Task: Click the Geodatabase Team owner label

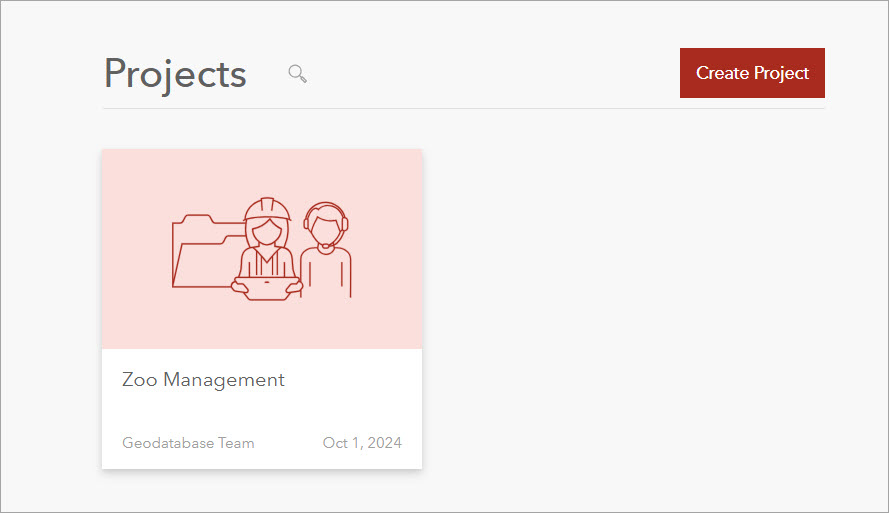Action: [188, 443]
